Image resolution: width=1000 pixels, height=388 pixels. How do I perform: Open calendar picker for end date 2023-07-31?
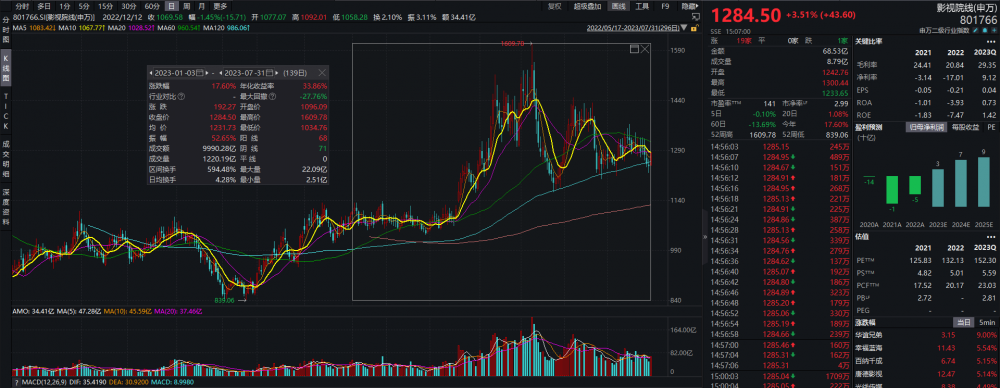click(269, 73)
